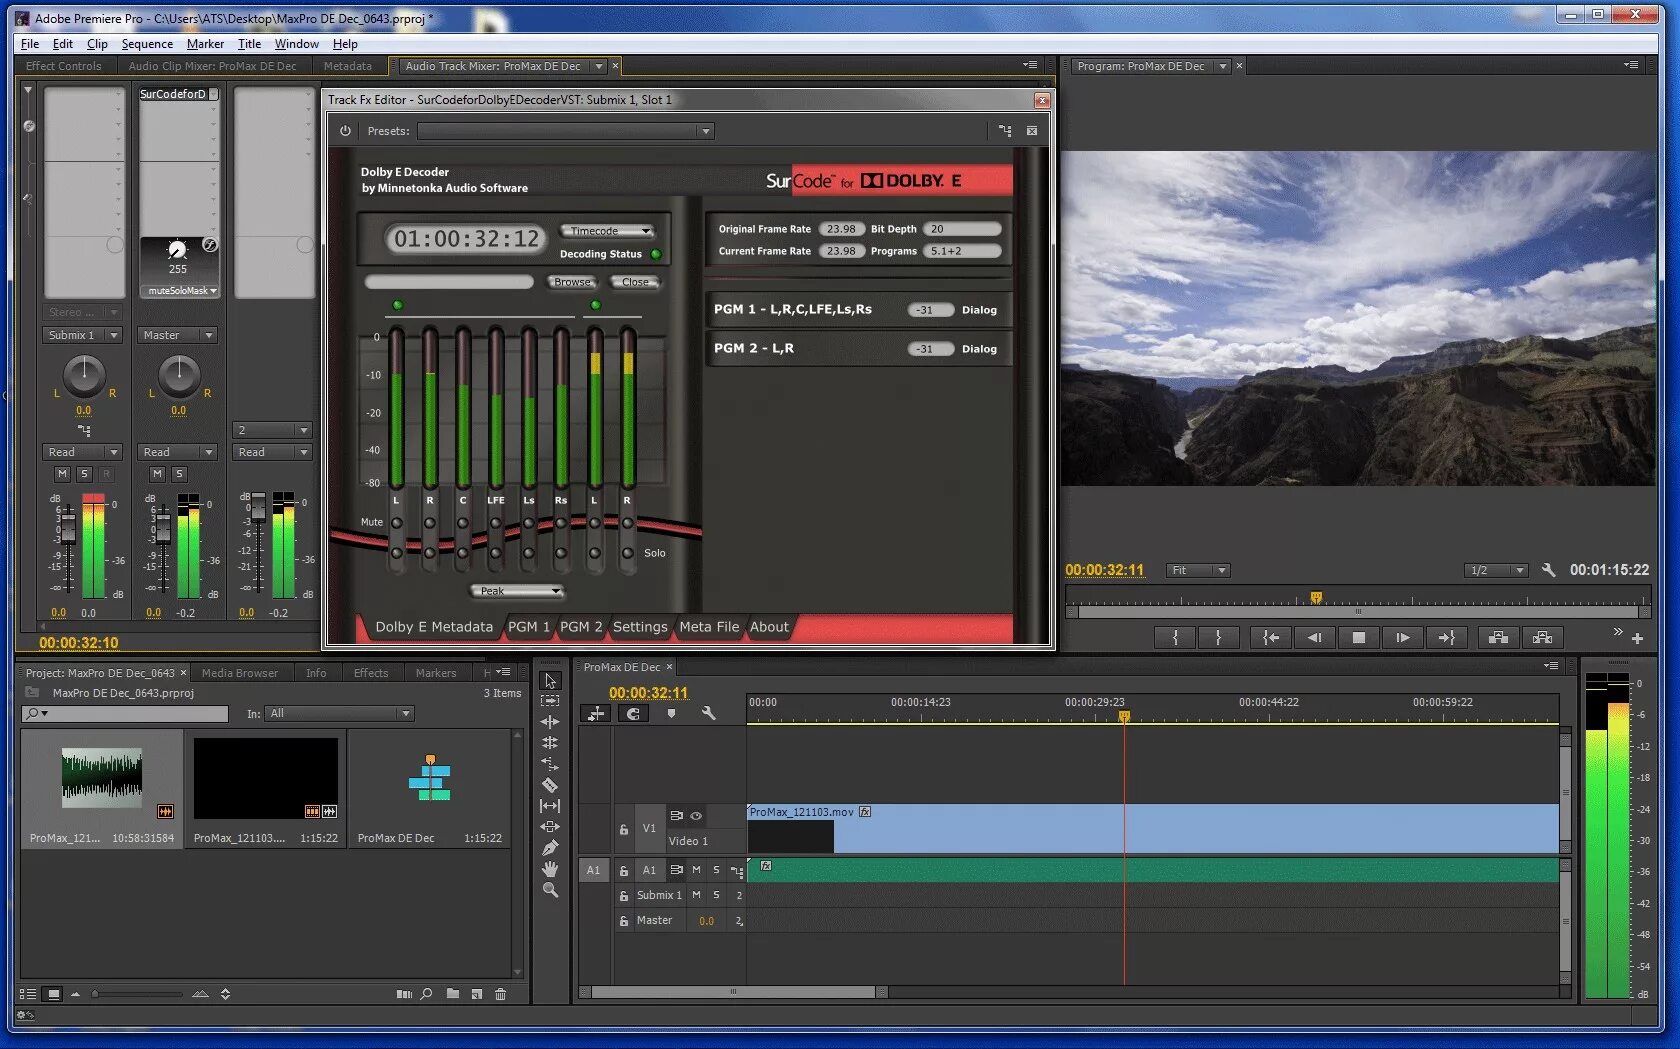Screen dimensions: 1680x1049
Task: Open Dolby E Metadata tab button
Action: tap(434, 627)
